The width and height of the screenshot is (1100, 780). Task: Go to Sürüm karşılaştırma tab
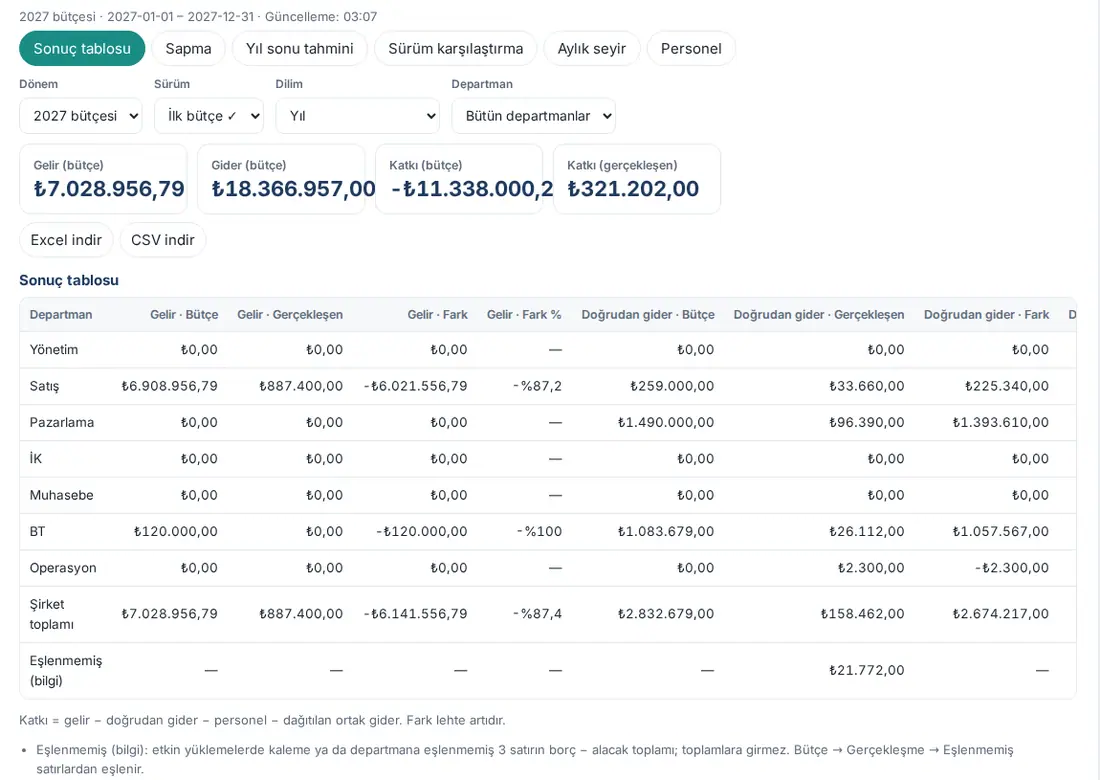tap(455, 48)
